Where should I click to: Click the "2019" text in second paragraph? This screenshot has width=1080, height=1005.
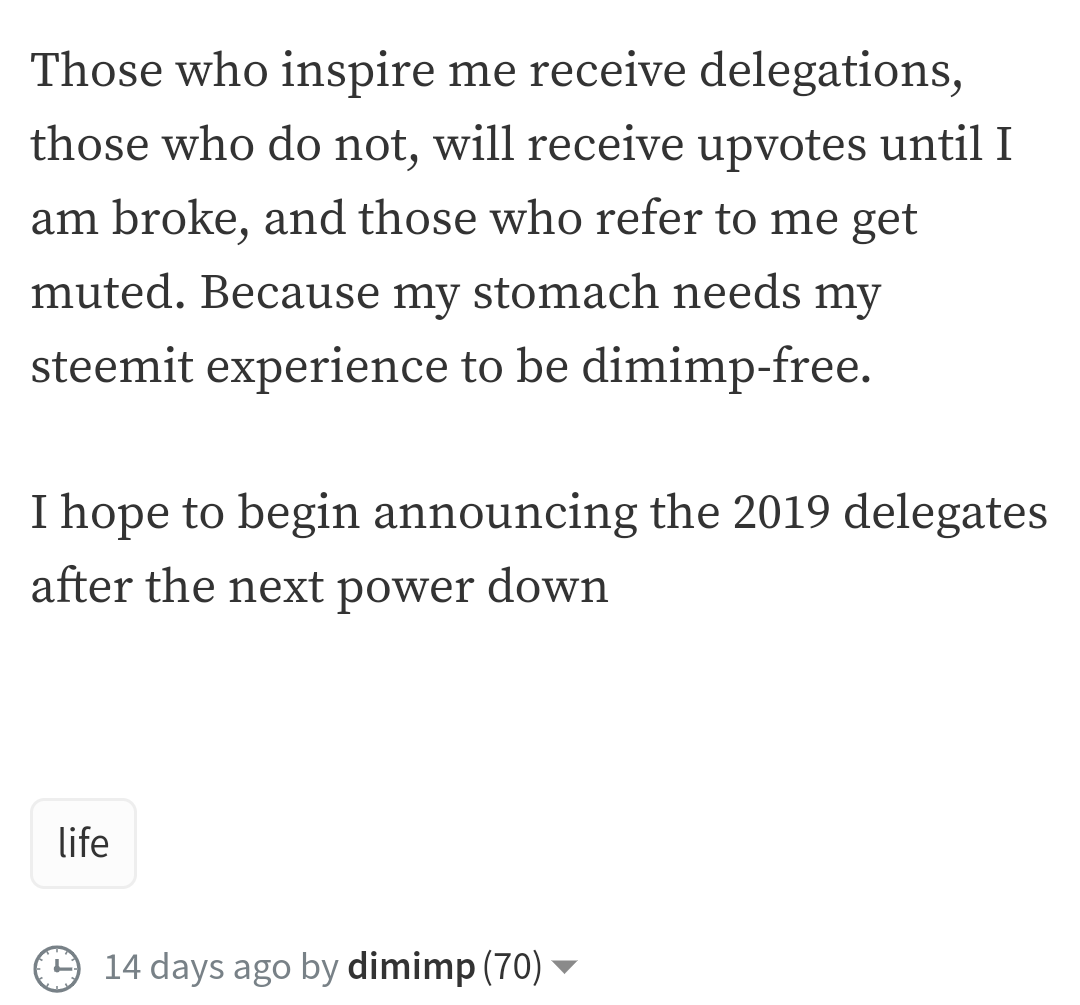tap(781, 513)
